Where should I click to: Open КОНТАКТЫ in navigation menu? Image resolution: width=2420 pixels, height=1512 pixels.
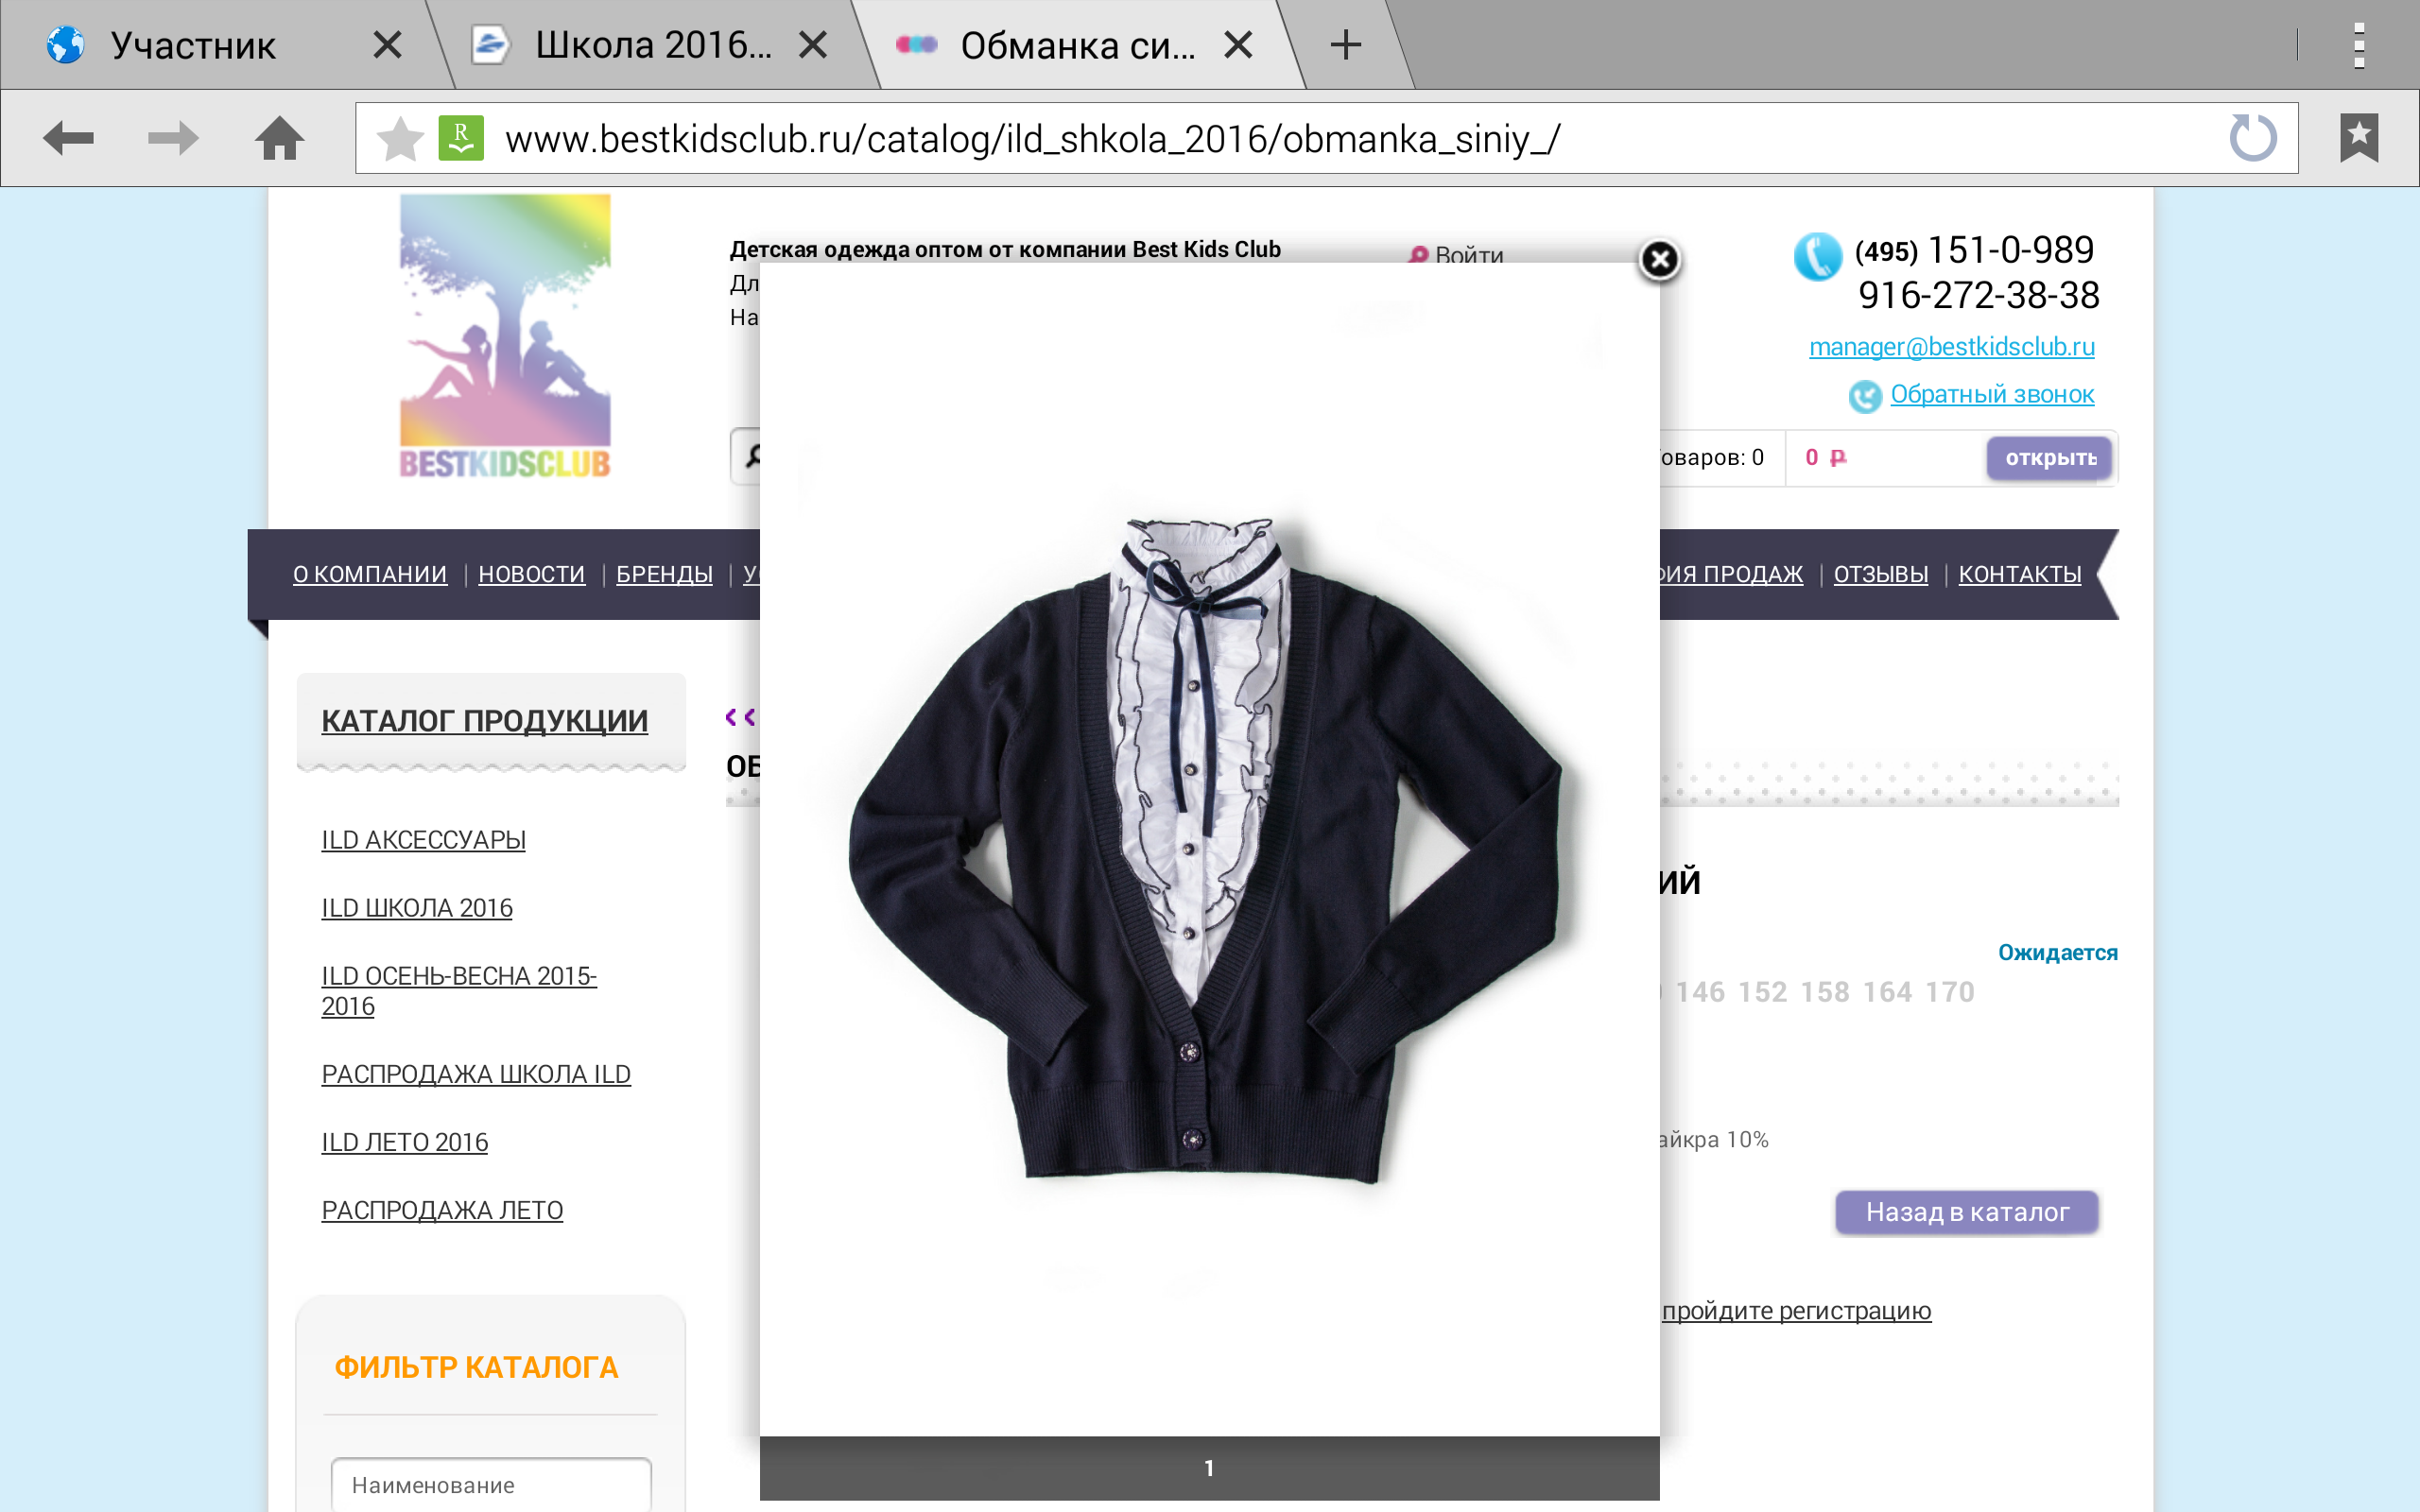2019,574
